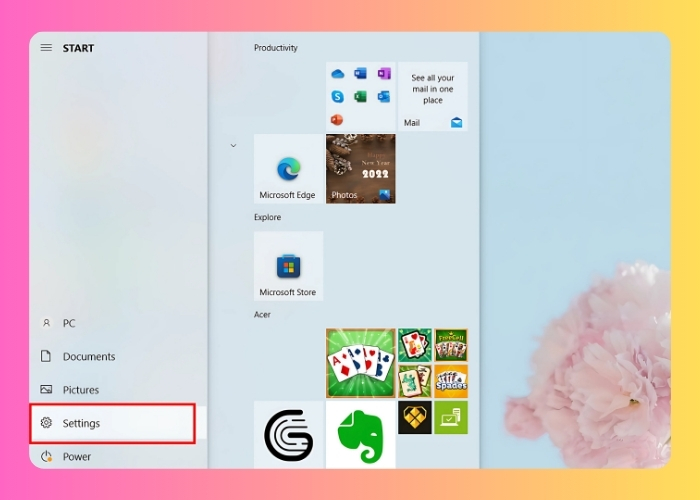
Task: Open Excel from the Office folder tile
Action: [x=360, y=97]
